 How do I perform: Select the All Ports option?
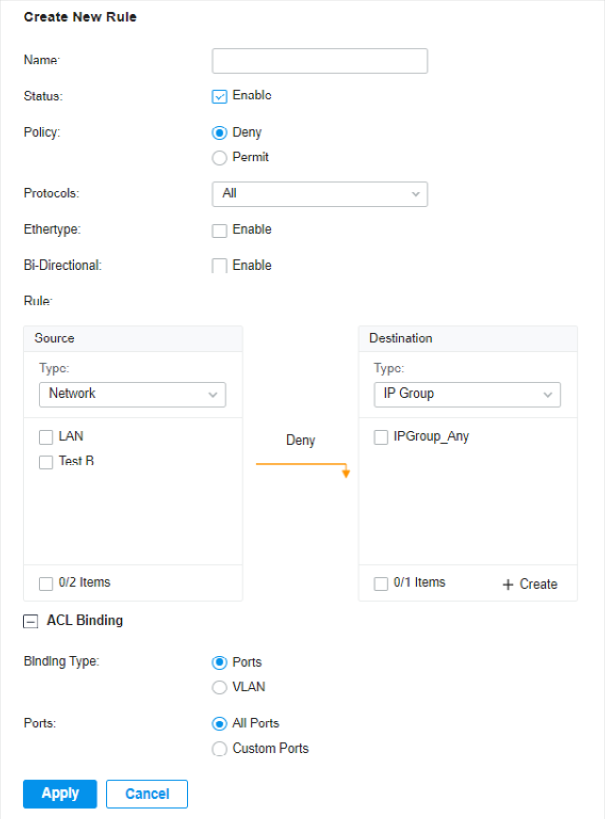[219, 724]
